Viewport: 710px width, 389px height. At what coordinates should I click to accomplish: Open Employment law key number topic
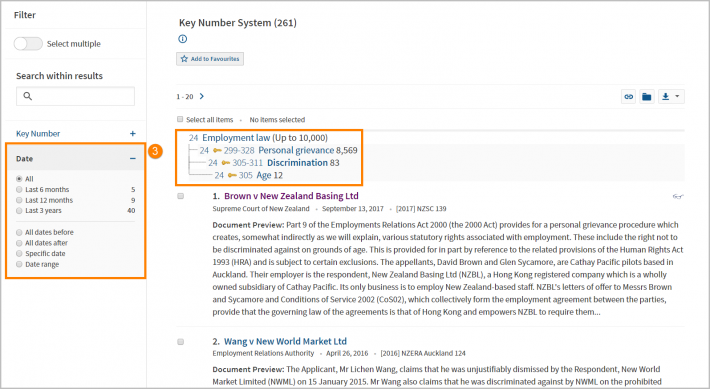(x=236, y=138)
